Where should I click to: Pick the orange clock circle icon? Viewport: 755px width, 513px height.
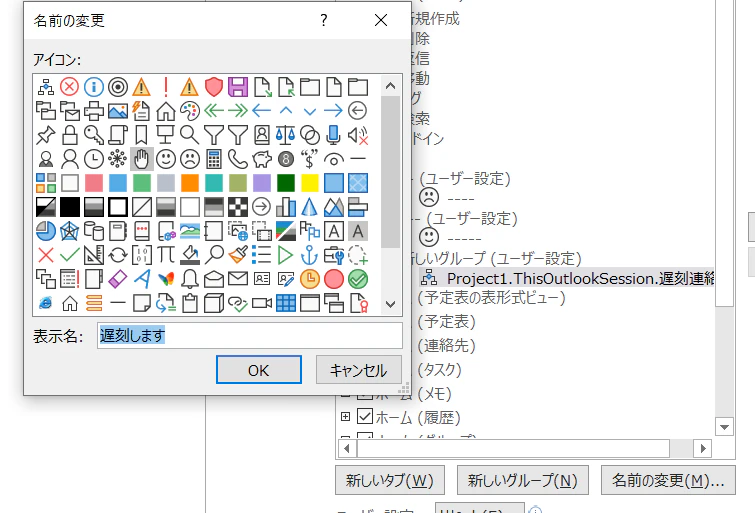point(310,279)
